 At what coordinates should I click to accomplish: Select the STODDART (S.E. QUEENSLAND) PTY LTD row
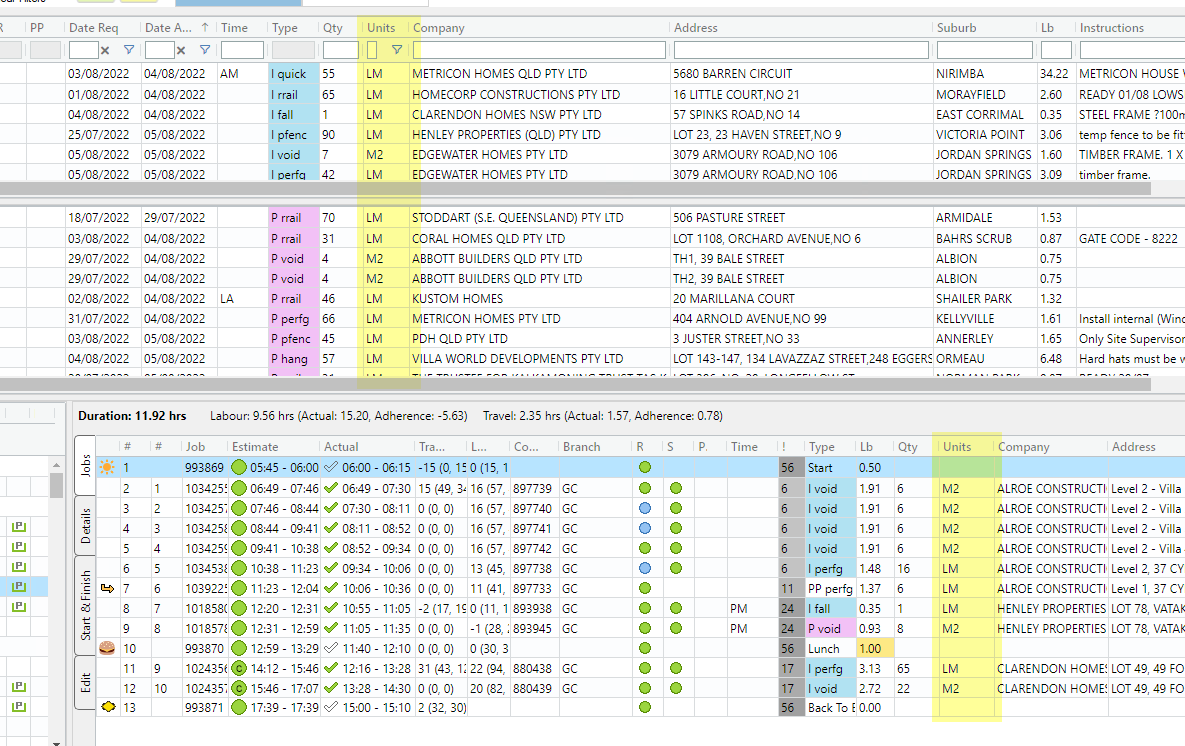(592, 218)
